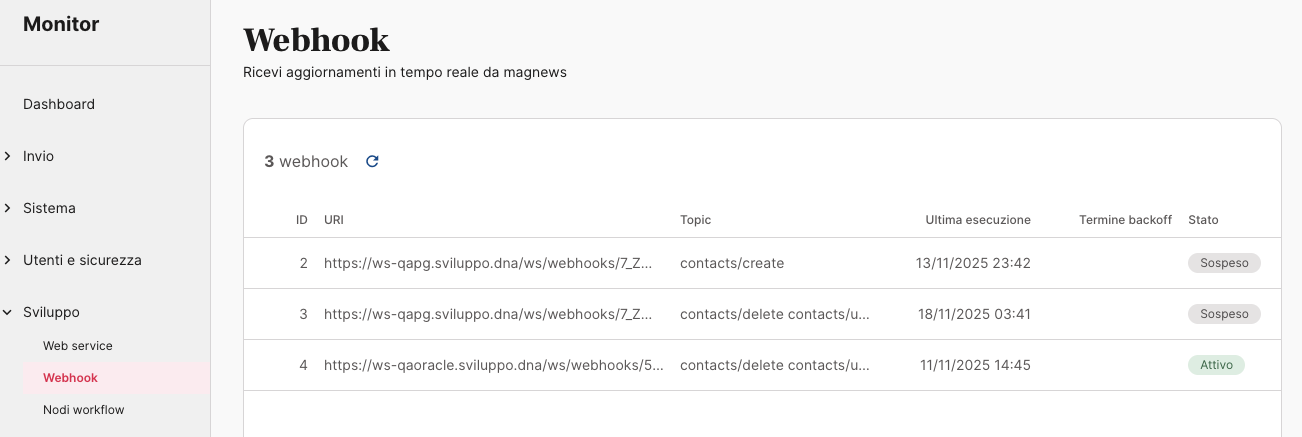Expand the Invio menu section

[x=38, y=156]
